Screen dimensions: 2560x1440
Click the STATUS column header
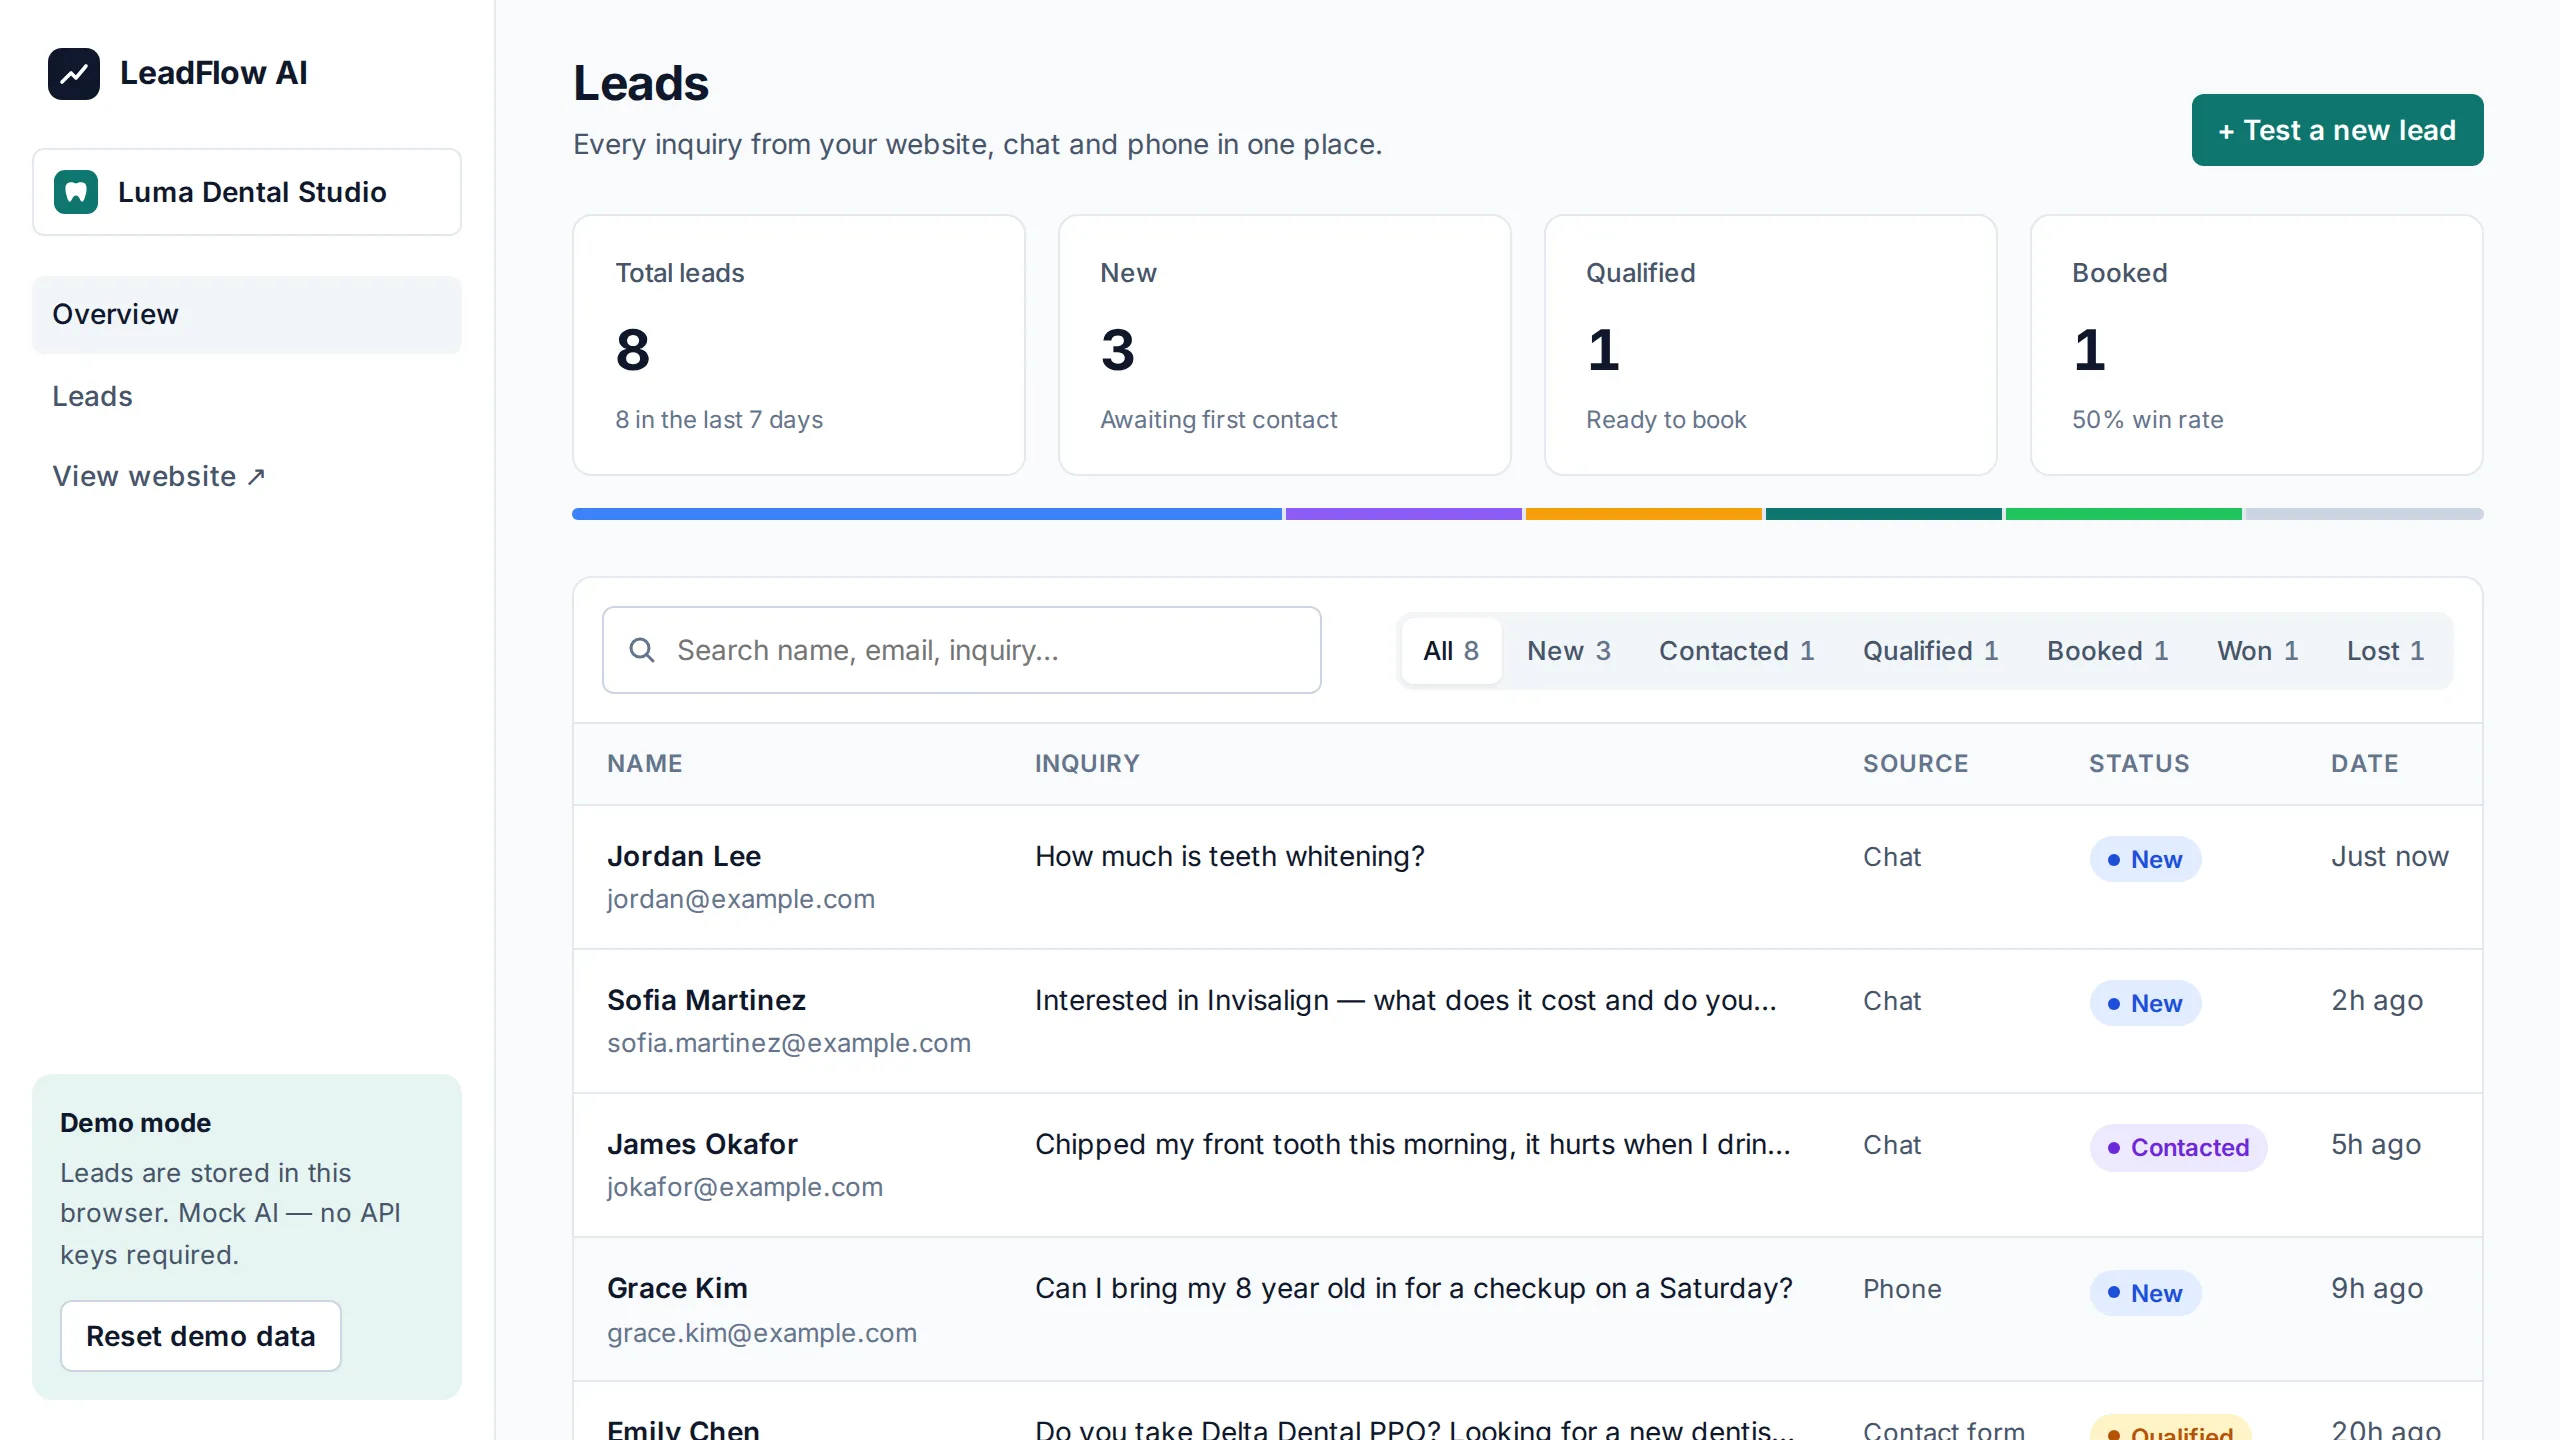coord(2139,763)
